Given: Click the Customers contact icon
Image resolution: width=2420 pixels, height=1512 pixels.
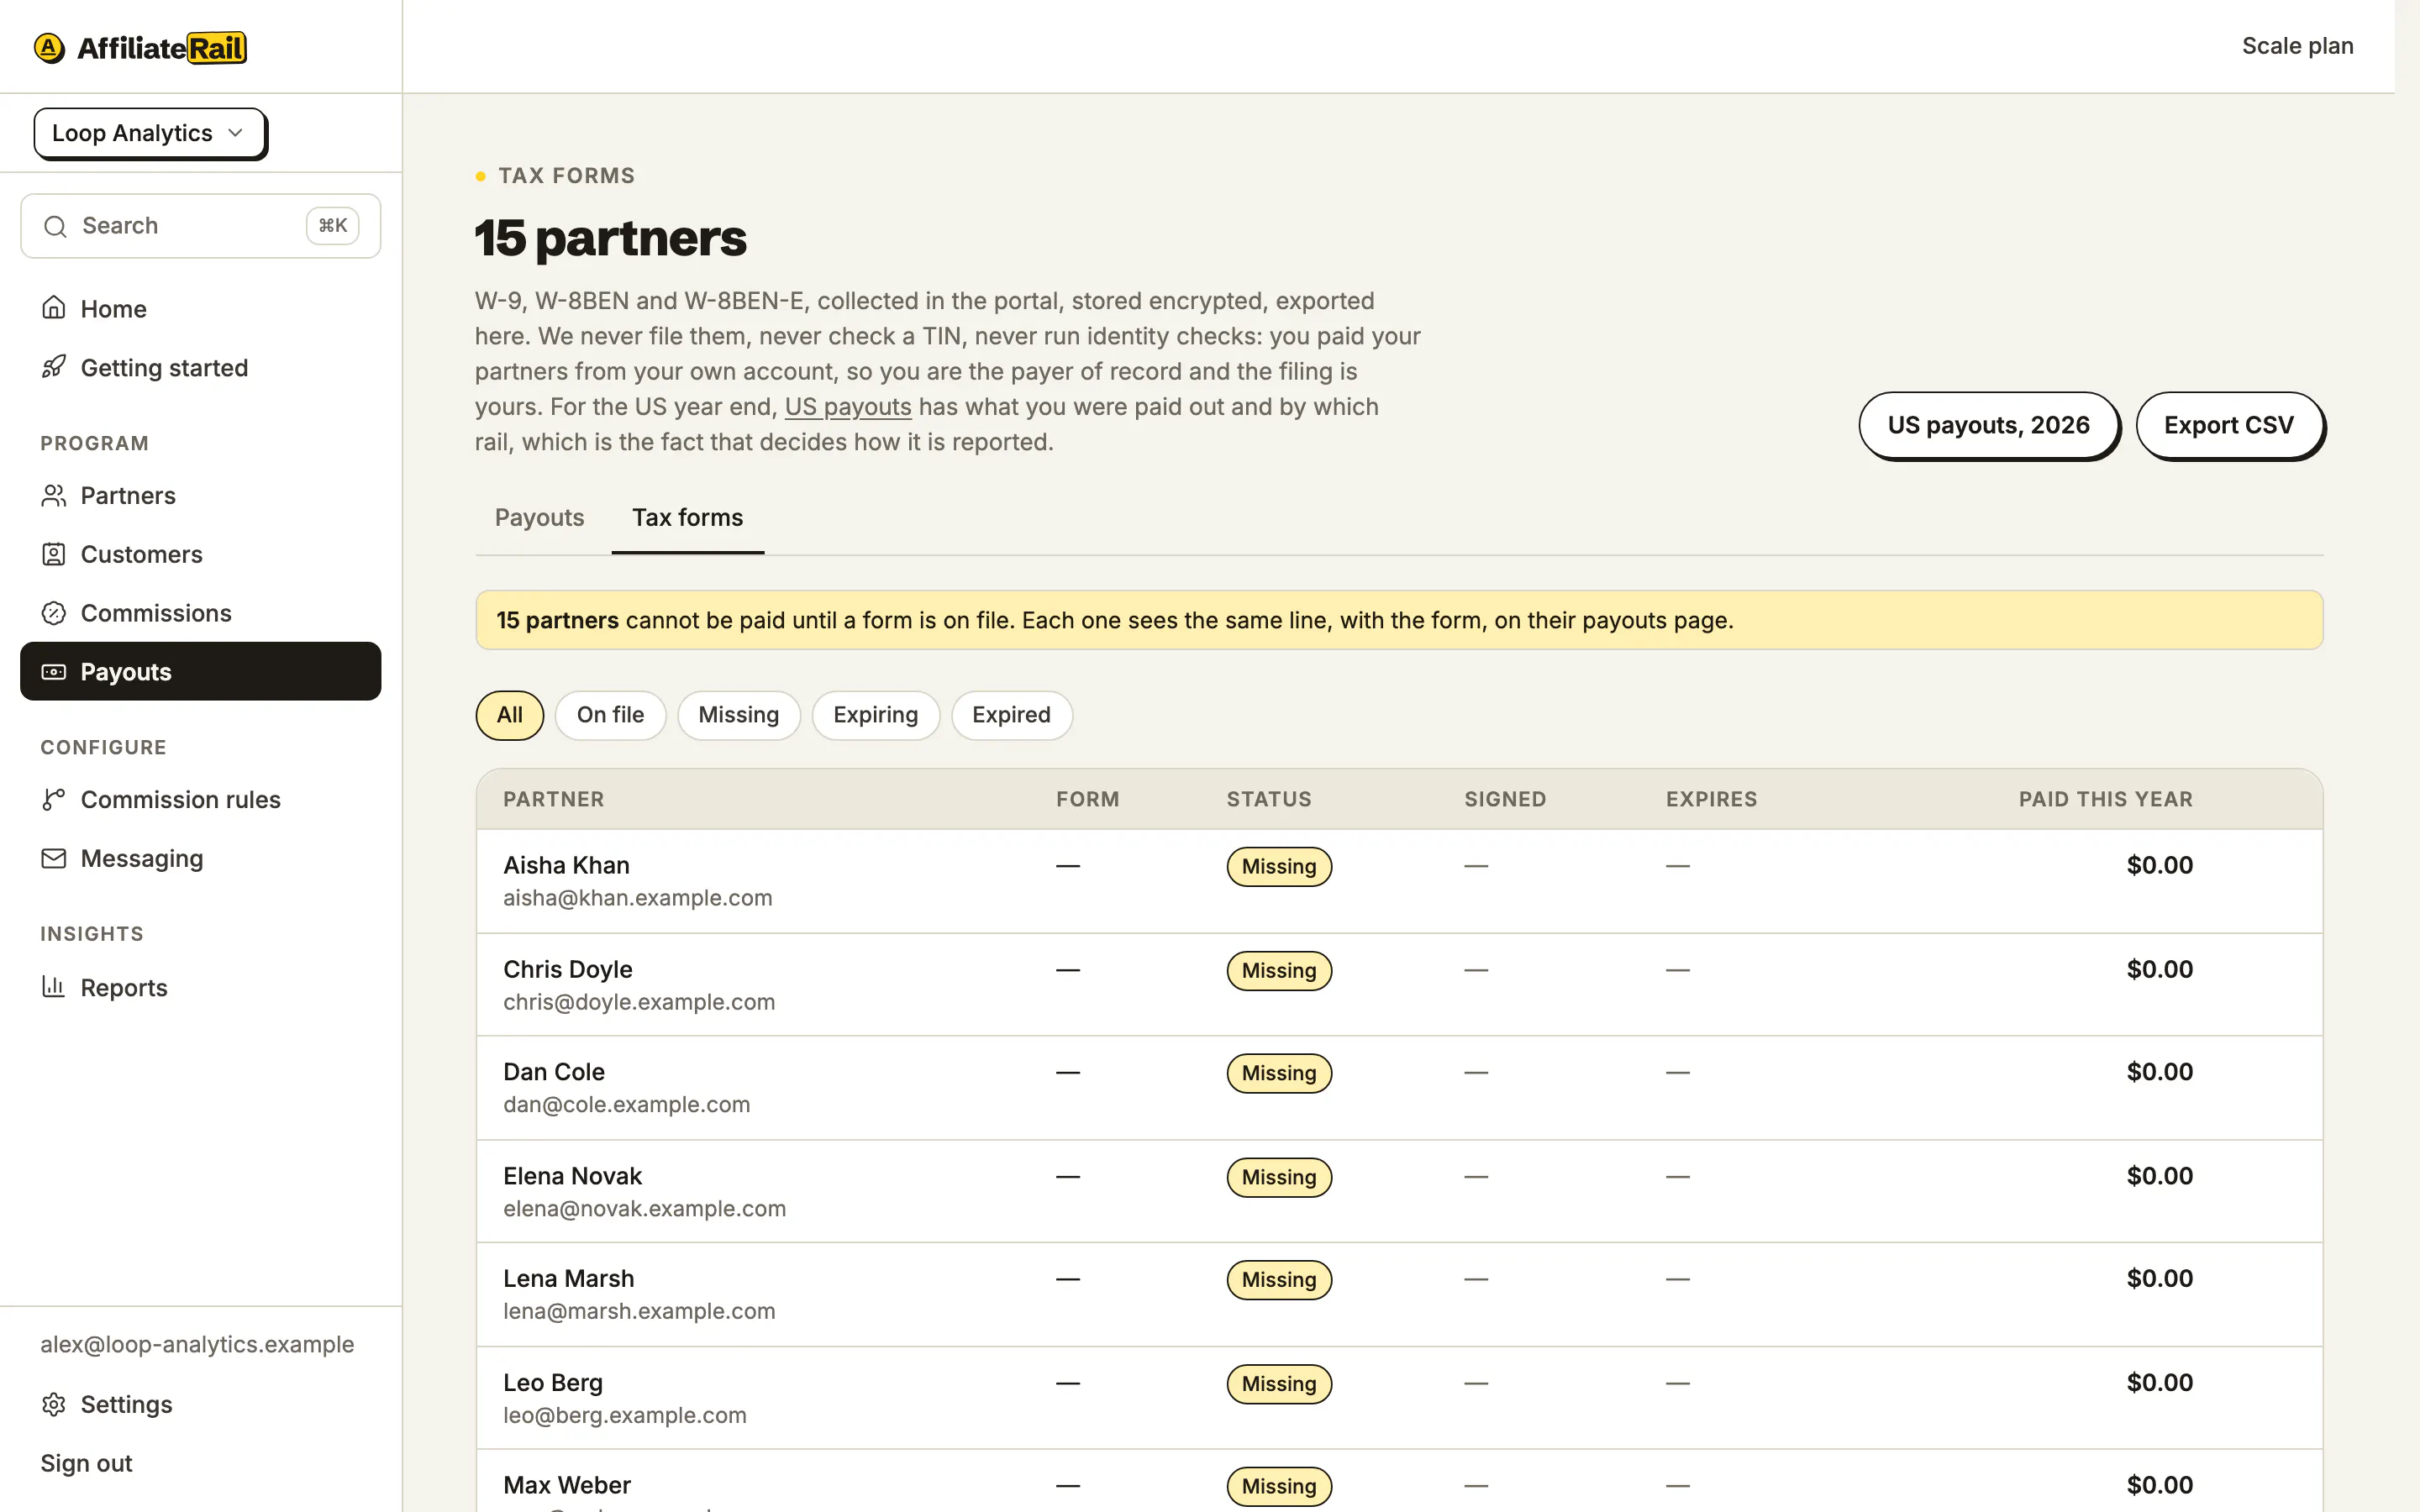Looking at the screenshot, I should pyautogui.click(x=54, y=554).
